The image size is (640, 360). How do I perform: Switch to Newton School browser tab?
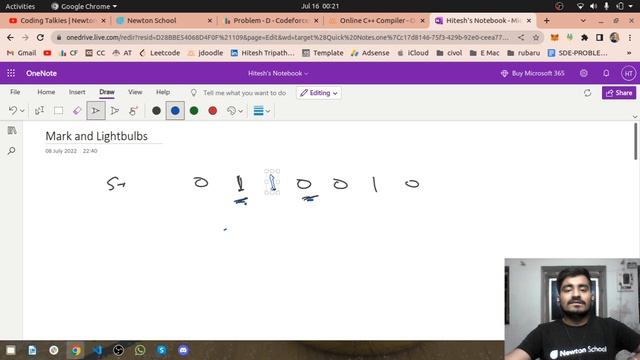click(x=163, y=20)
